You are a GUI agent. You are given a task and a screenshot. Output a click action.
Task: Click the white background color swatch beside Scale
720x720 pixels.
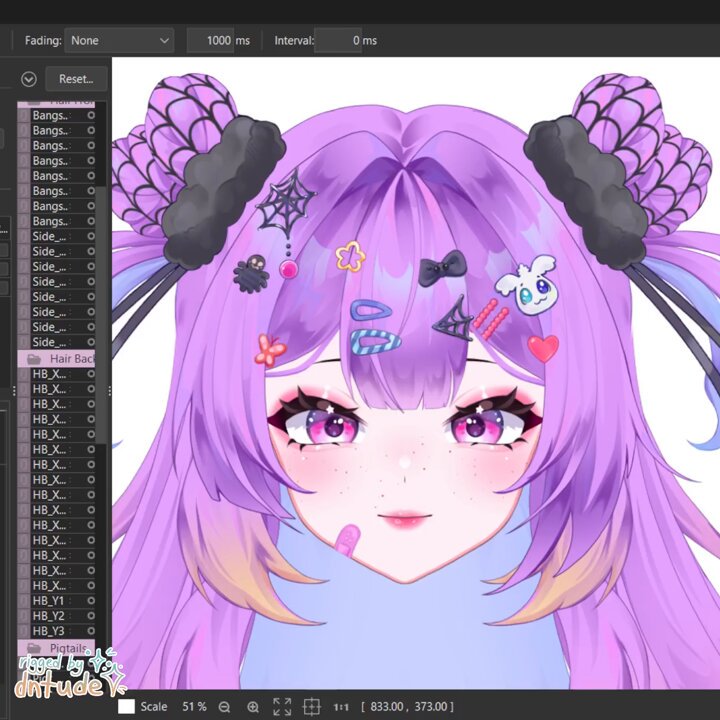coord(126,707)
